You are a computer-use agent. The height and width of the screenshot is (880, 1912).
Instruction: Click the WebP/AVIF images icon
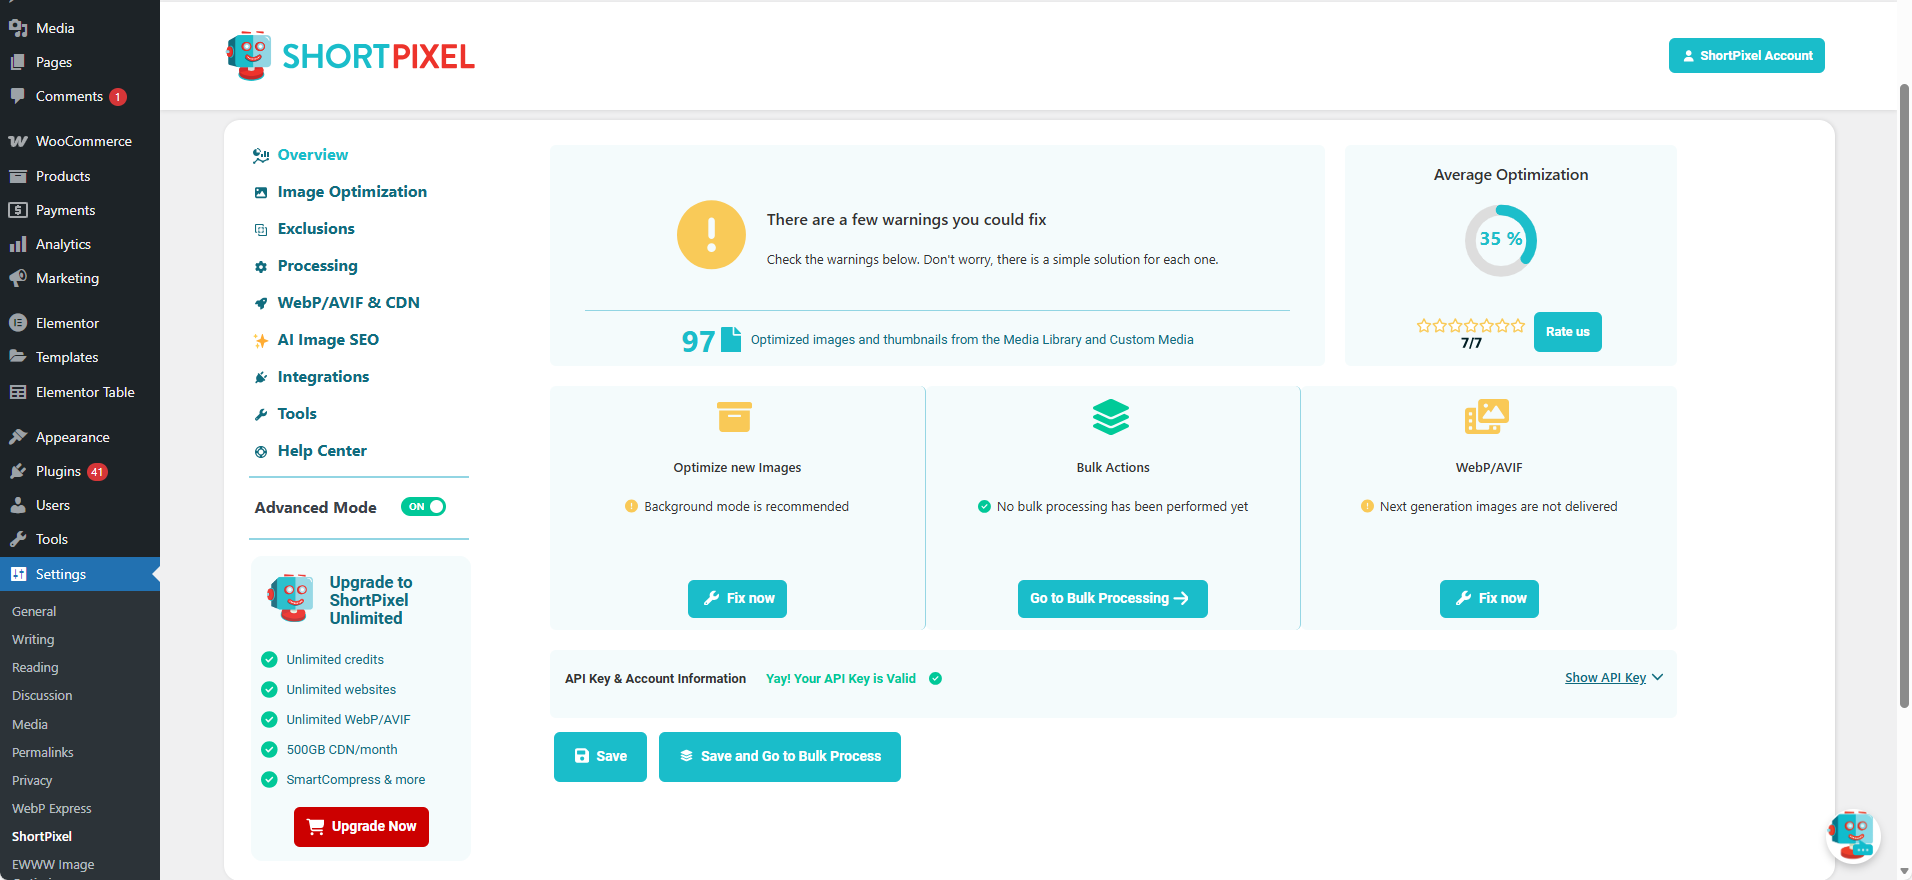click(1487, 417)
